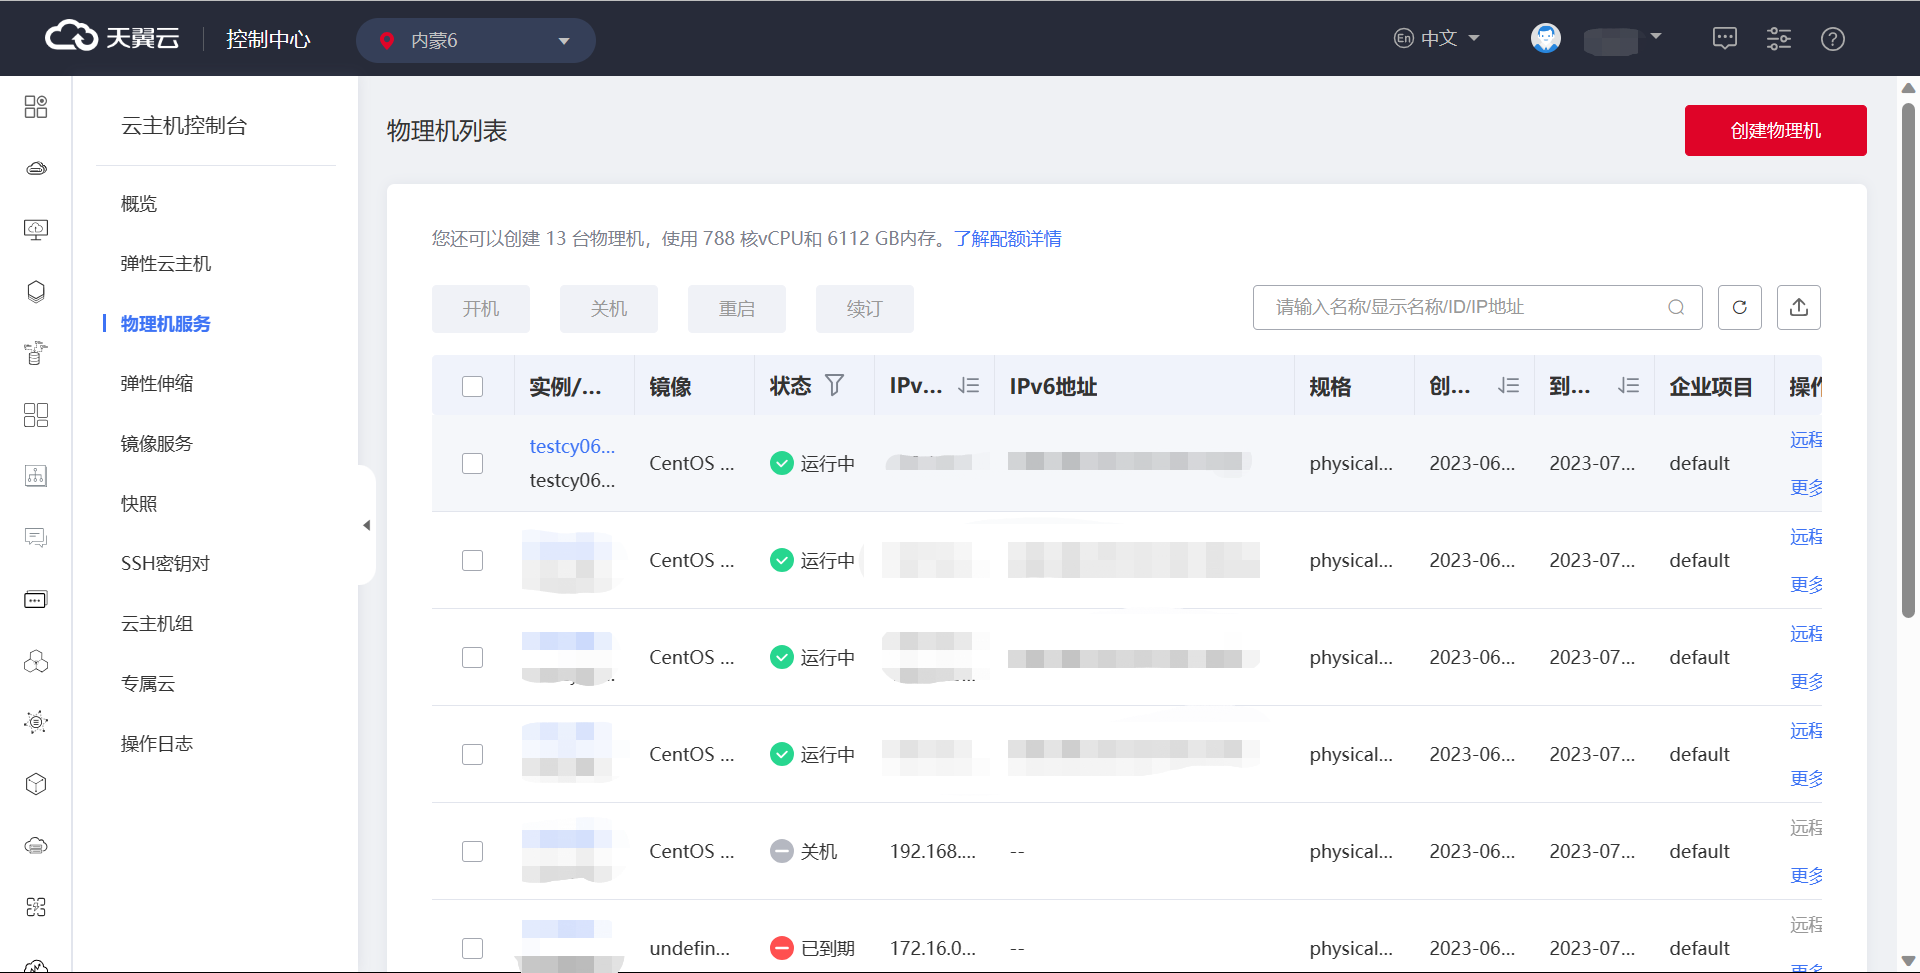Open the service grid icon in left rail
This screenshot has width=1920, height=973.
[36, 107]
